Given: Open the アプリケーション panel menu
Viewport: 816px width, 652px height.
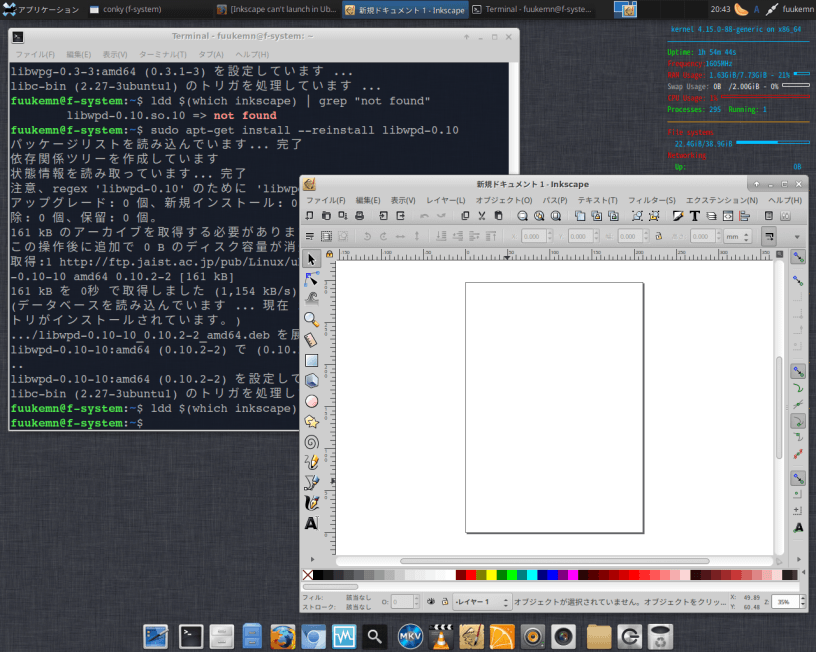Looking at the screenshot, I should [x=41, y=9].
